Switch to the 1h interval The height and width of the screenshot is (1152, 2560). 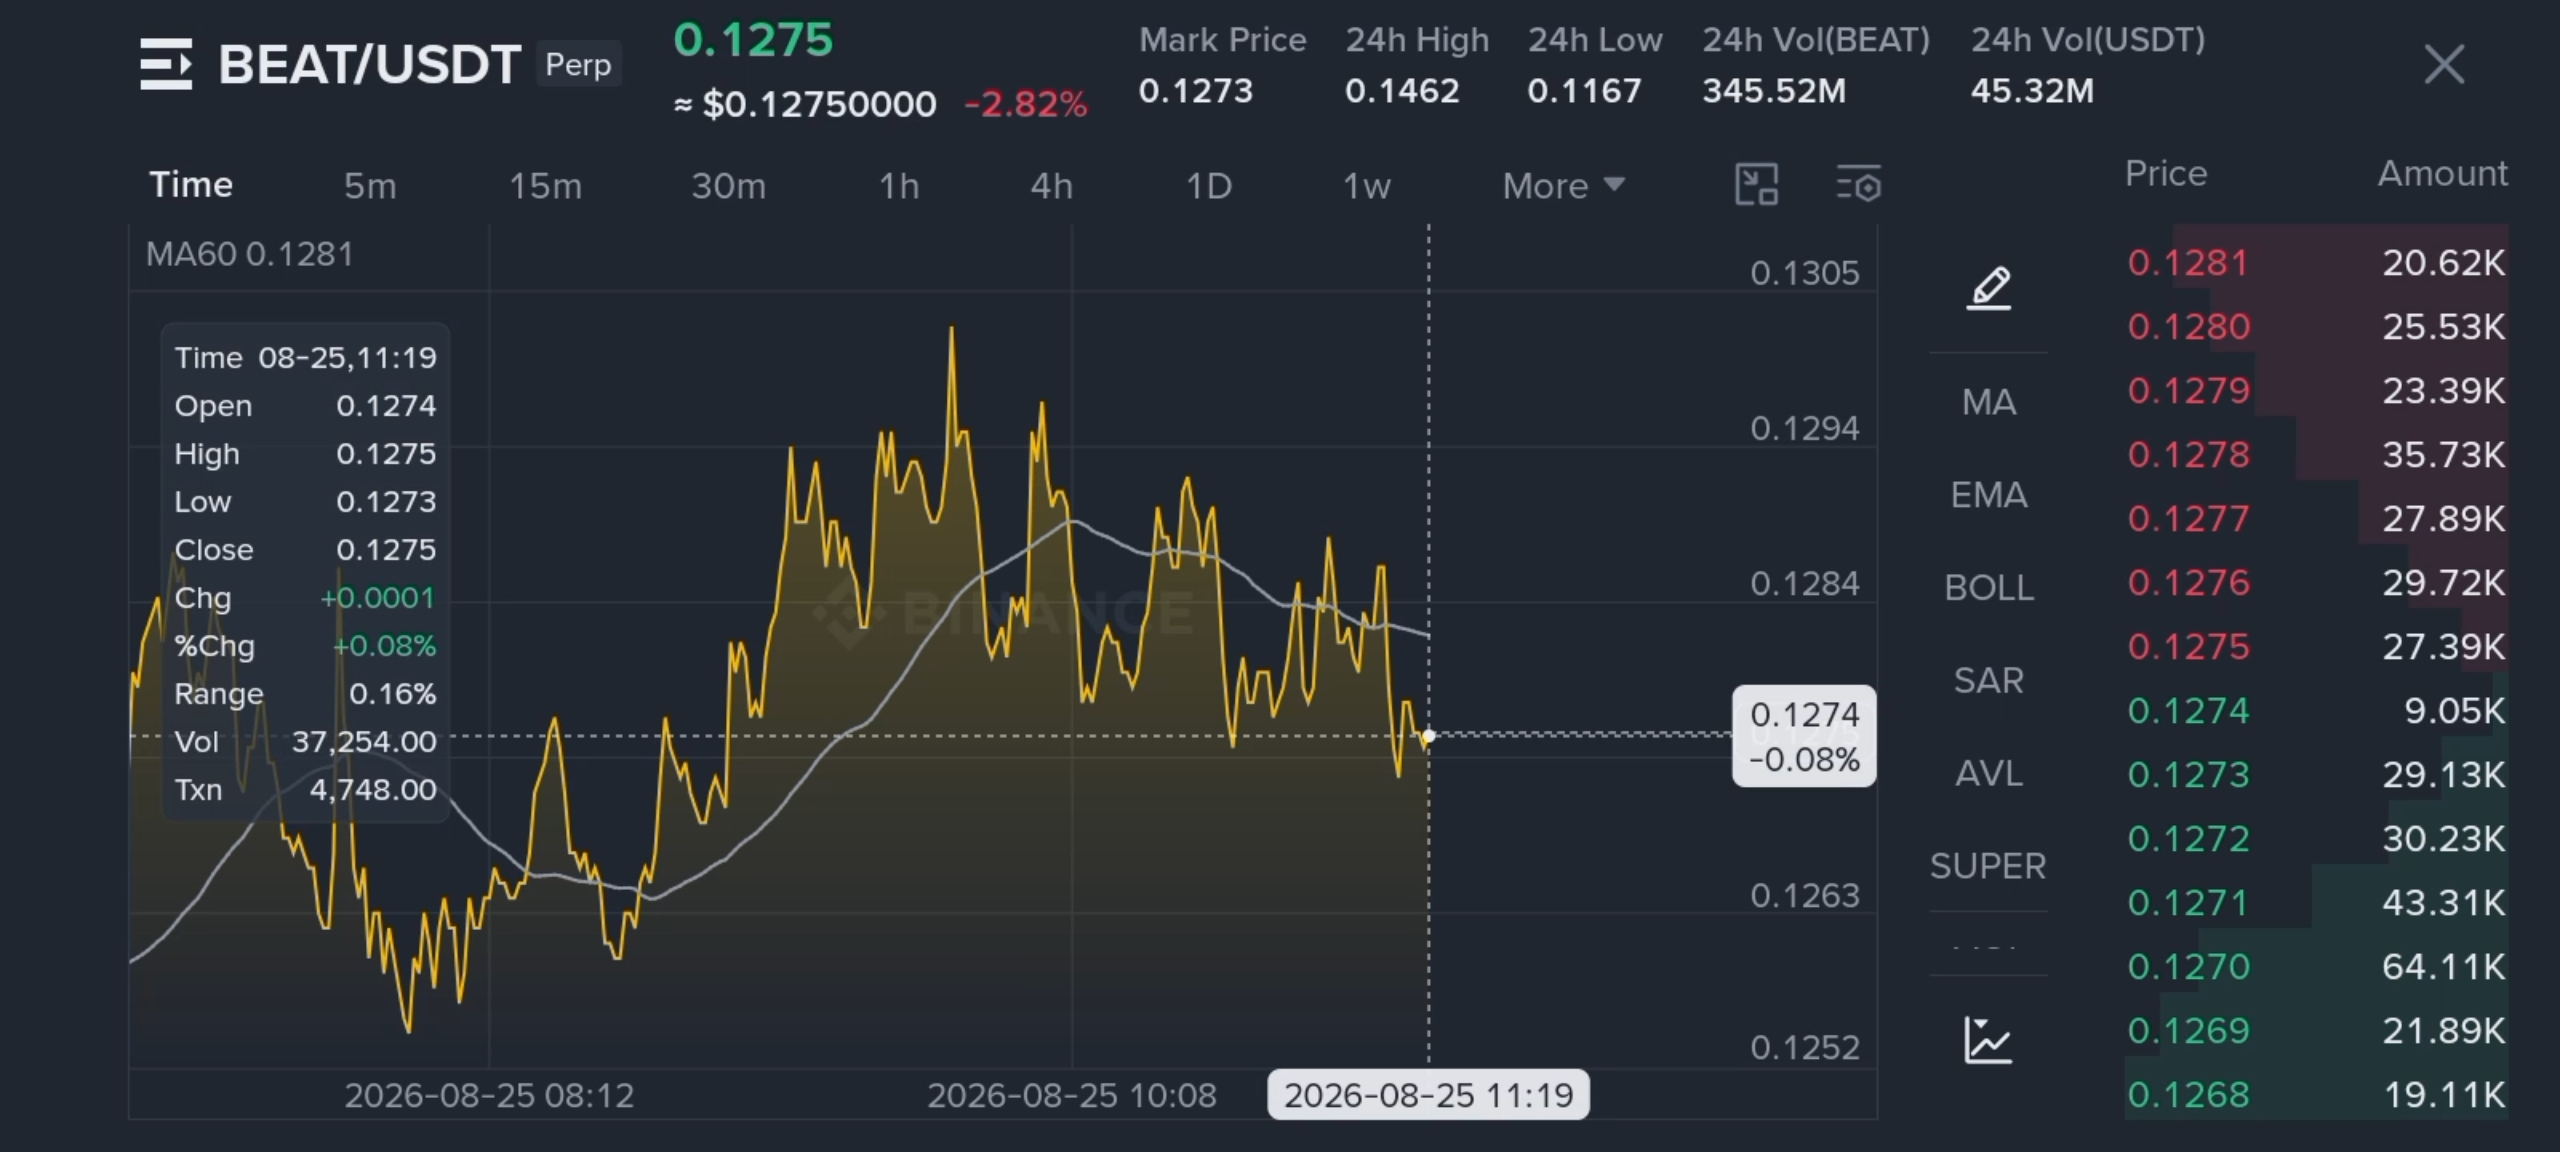click(899, 186)
